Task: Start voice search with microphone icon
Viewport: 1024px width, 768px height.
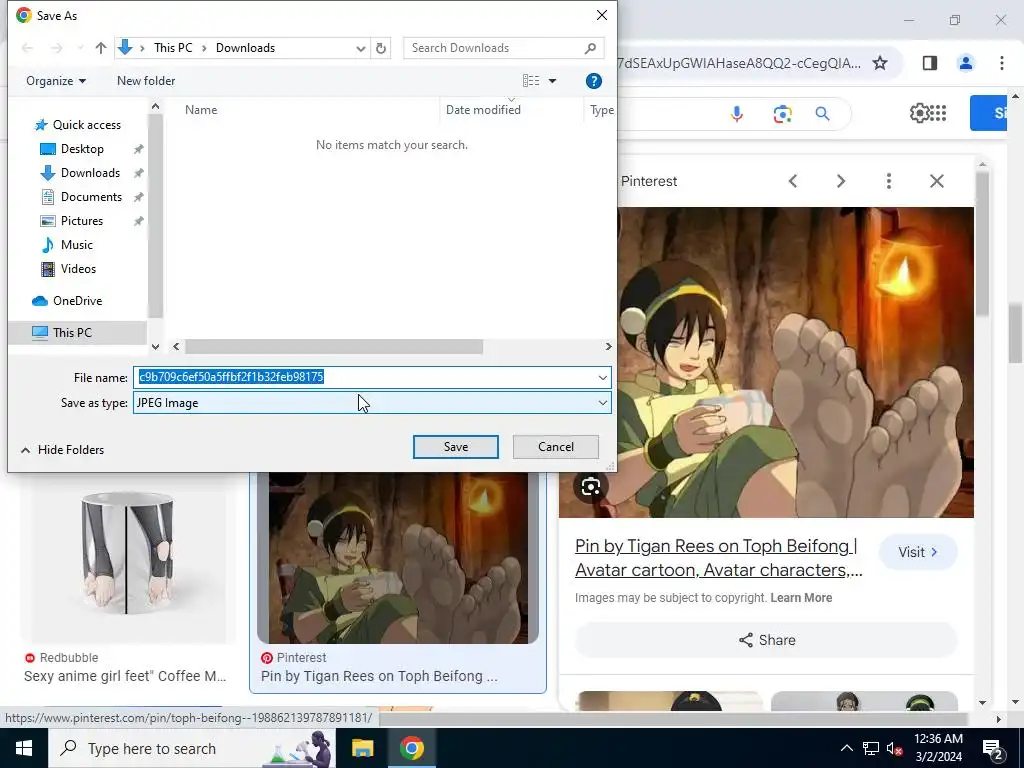Action: tap(737, 114)
